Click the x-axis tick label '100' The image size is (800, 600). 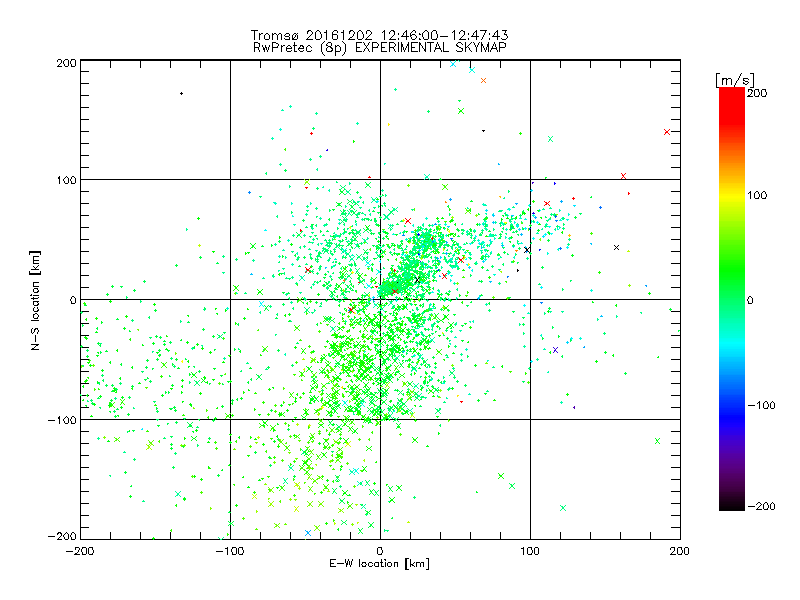pos(530,551)
